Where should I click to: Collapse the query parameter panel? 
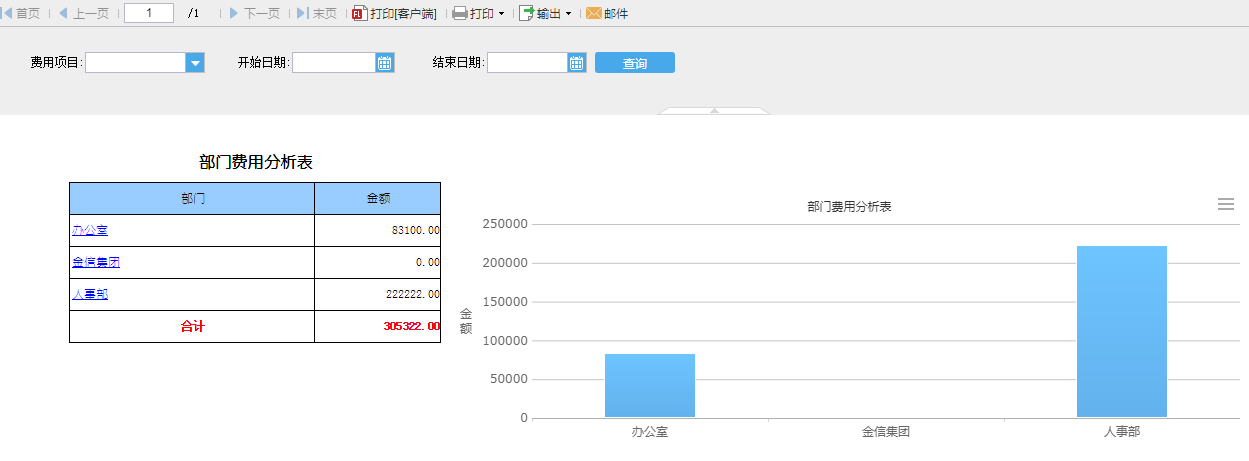714,110
